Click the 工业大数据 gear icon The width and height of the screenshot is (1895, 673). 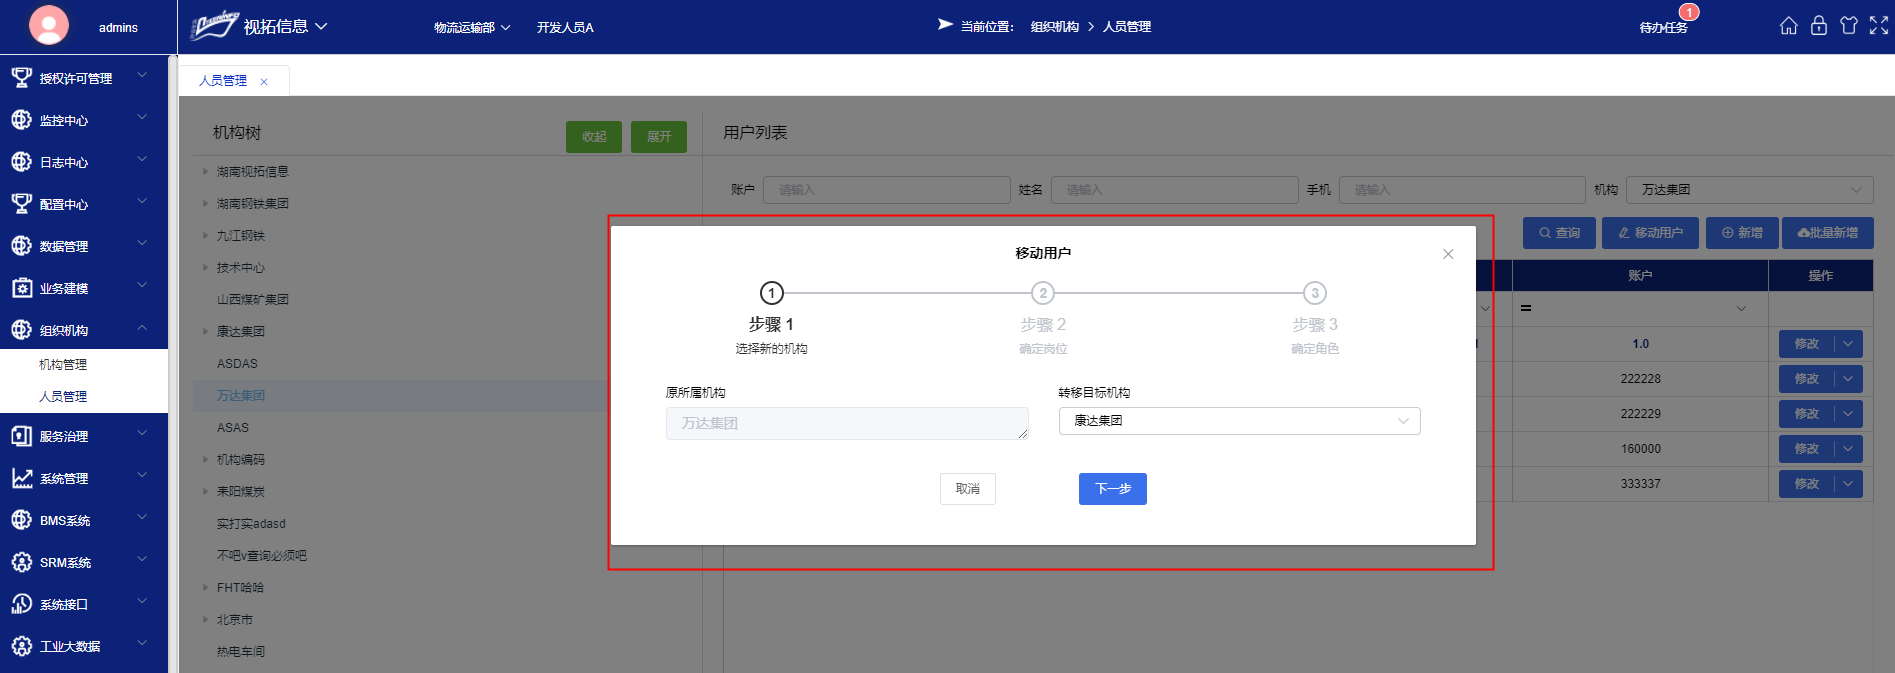(21, 645)
